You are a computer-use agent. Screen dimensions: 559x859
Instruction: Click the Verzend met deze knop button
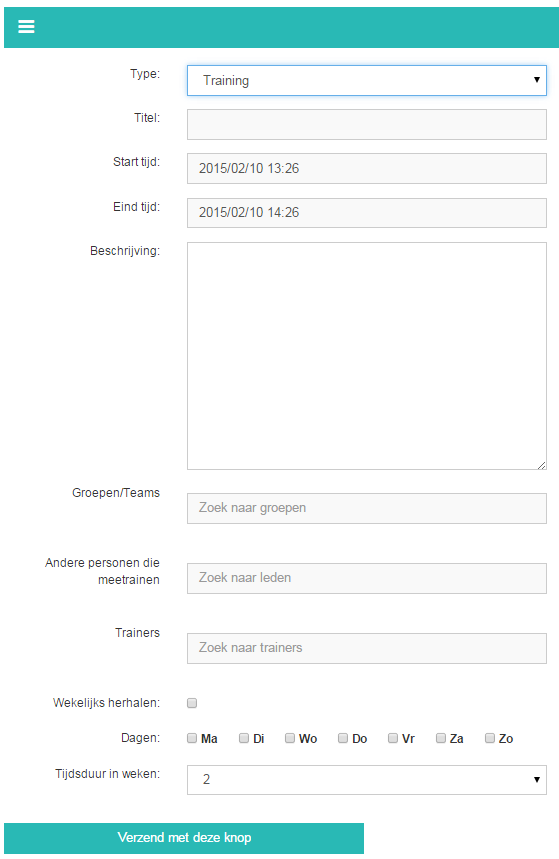(x=184, y=838)
